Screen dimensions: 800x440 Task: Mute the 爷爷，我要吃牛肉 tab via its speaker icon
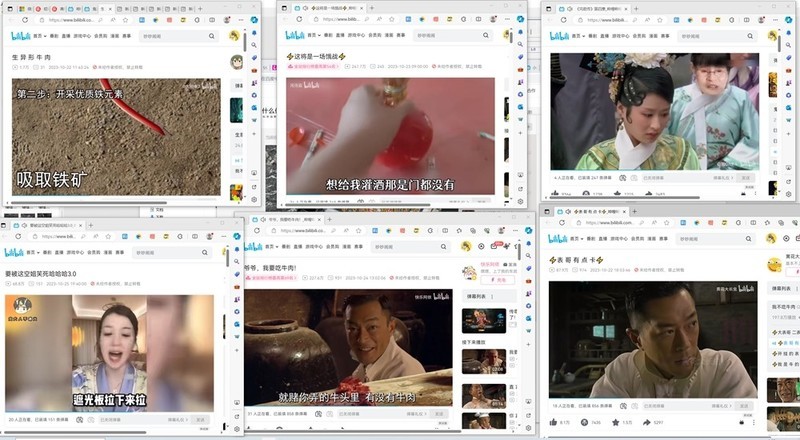[x=263, y=219]
